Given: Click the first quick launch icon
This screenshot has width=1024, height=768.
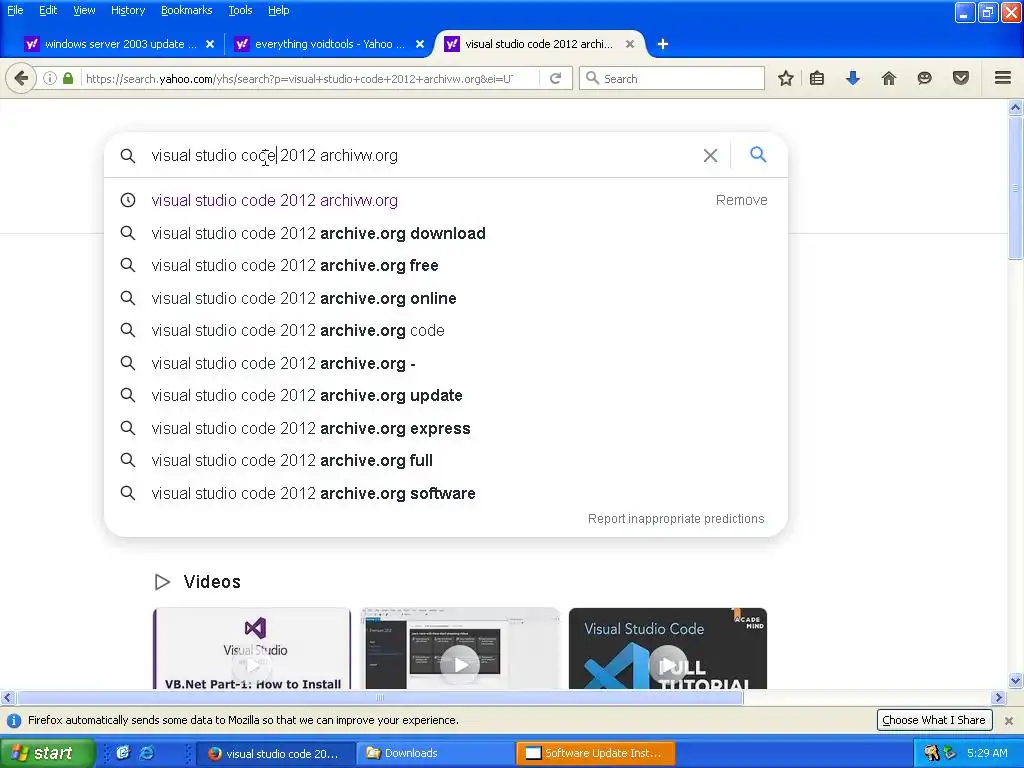Looking at the screenshot, I should click(x=123, y=753).
